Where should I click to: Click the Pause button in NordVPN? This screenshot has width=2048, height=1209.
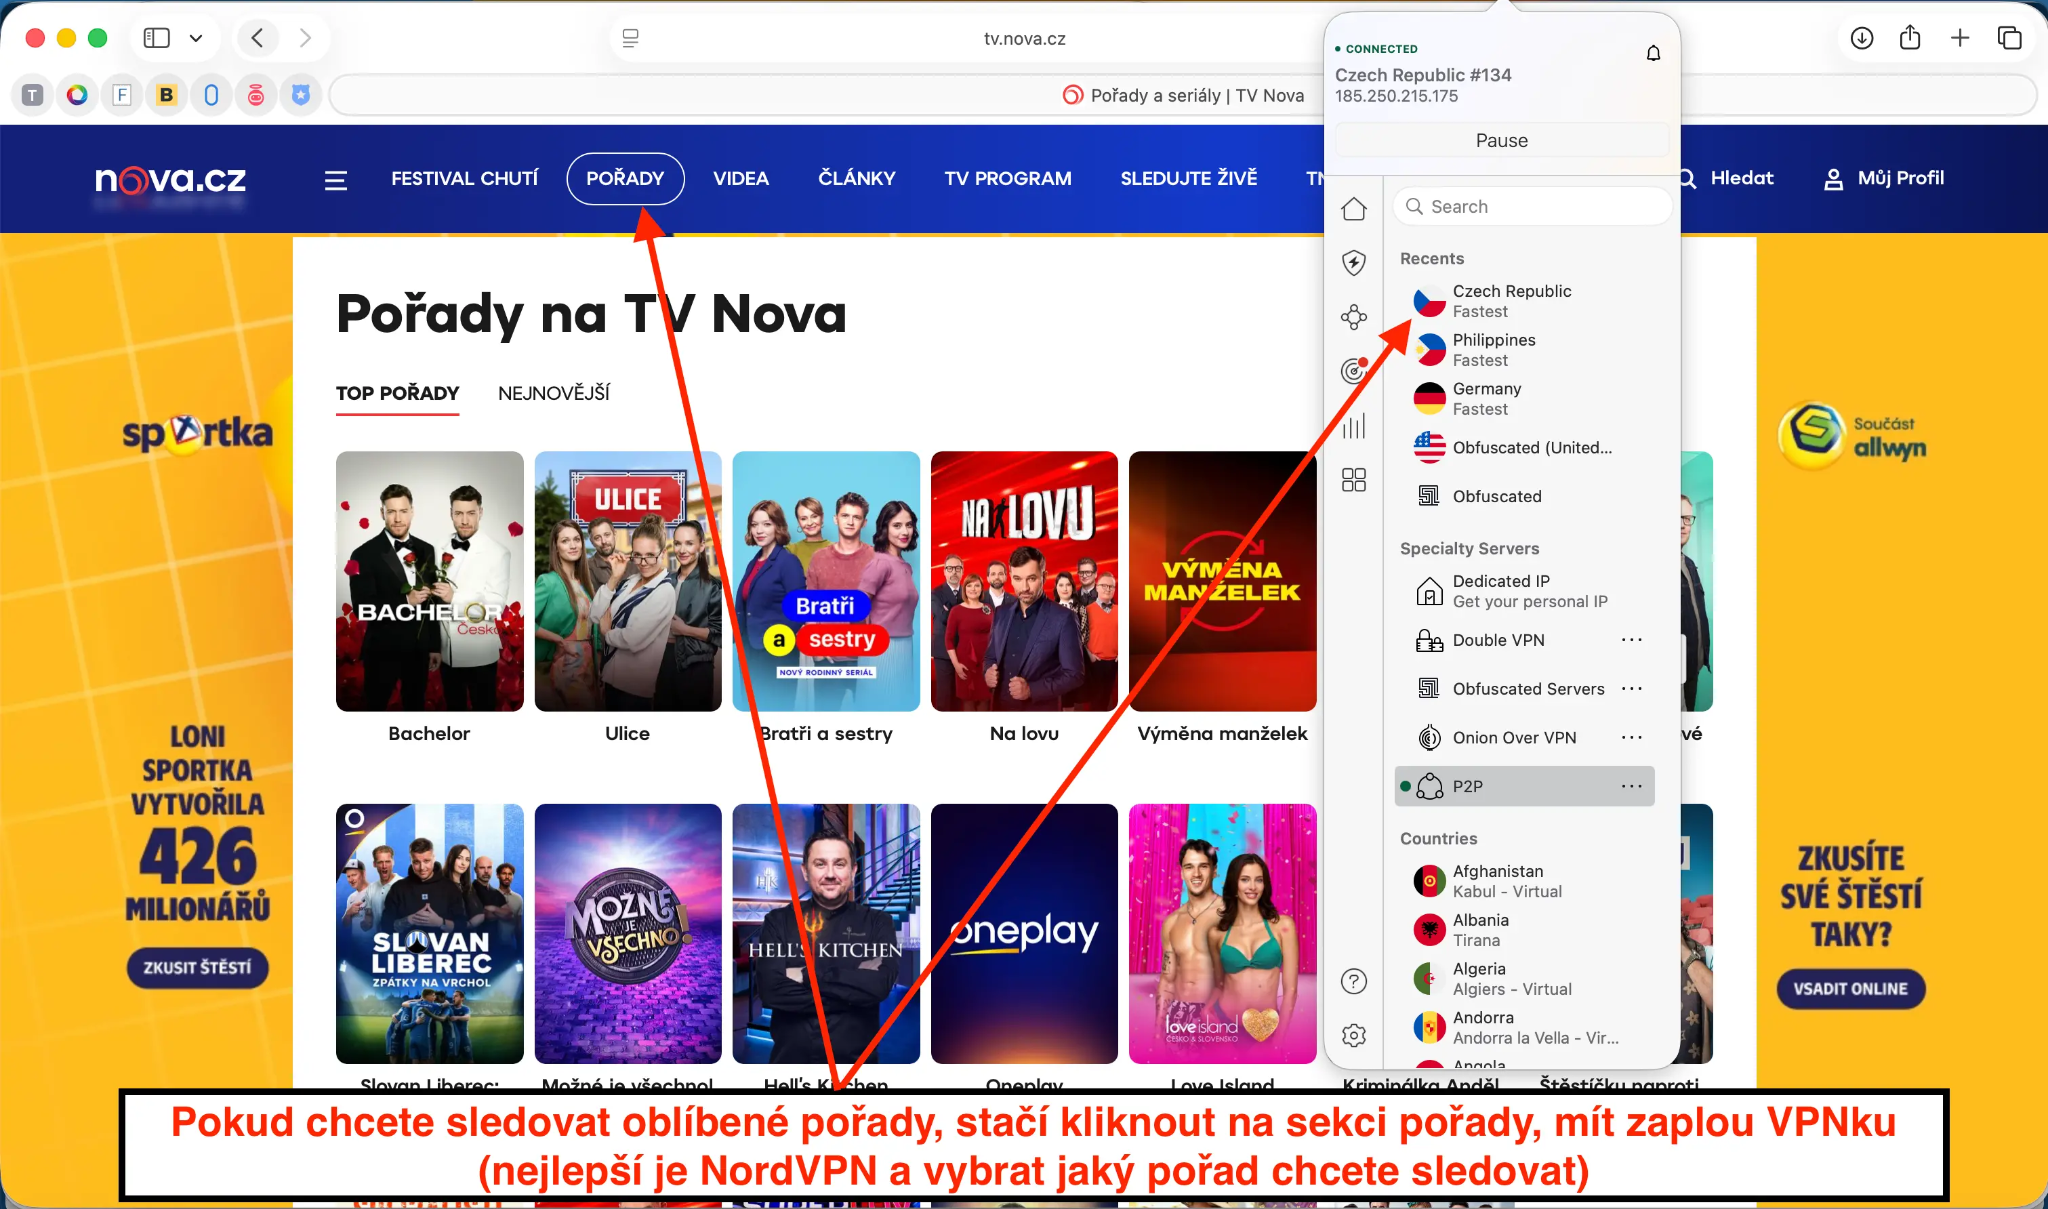tap(1501, 140)
